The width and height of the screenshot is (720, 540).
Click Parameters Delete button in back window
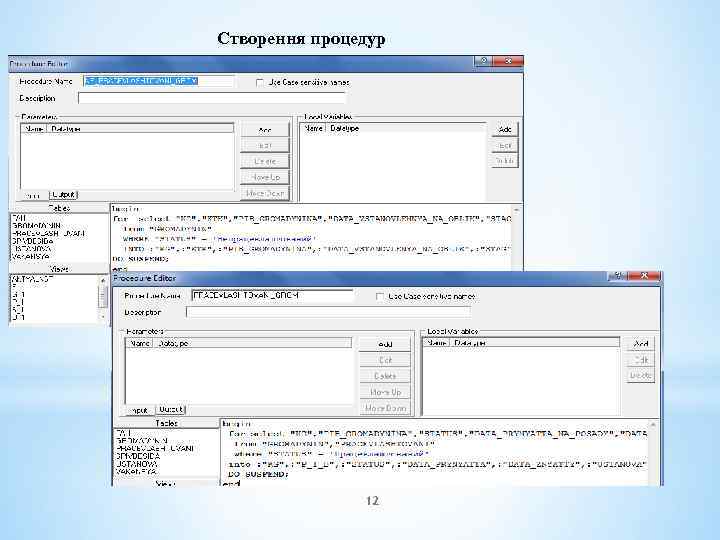pyautogui.click(x=265, y=161)
